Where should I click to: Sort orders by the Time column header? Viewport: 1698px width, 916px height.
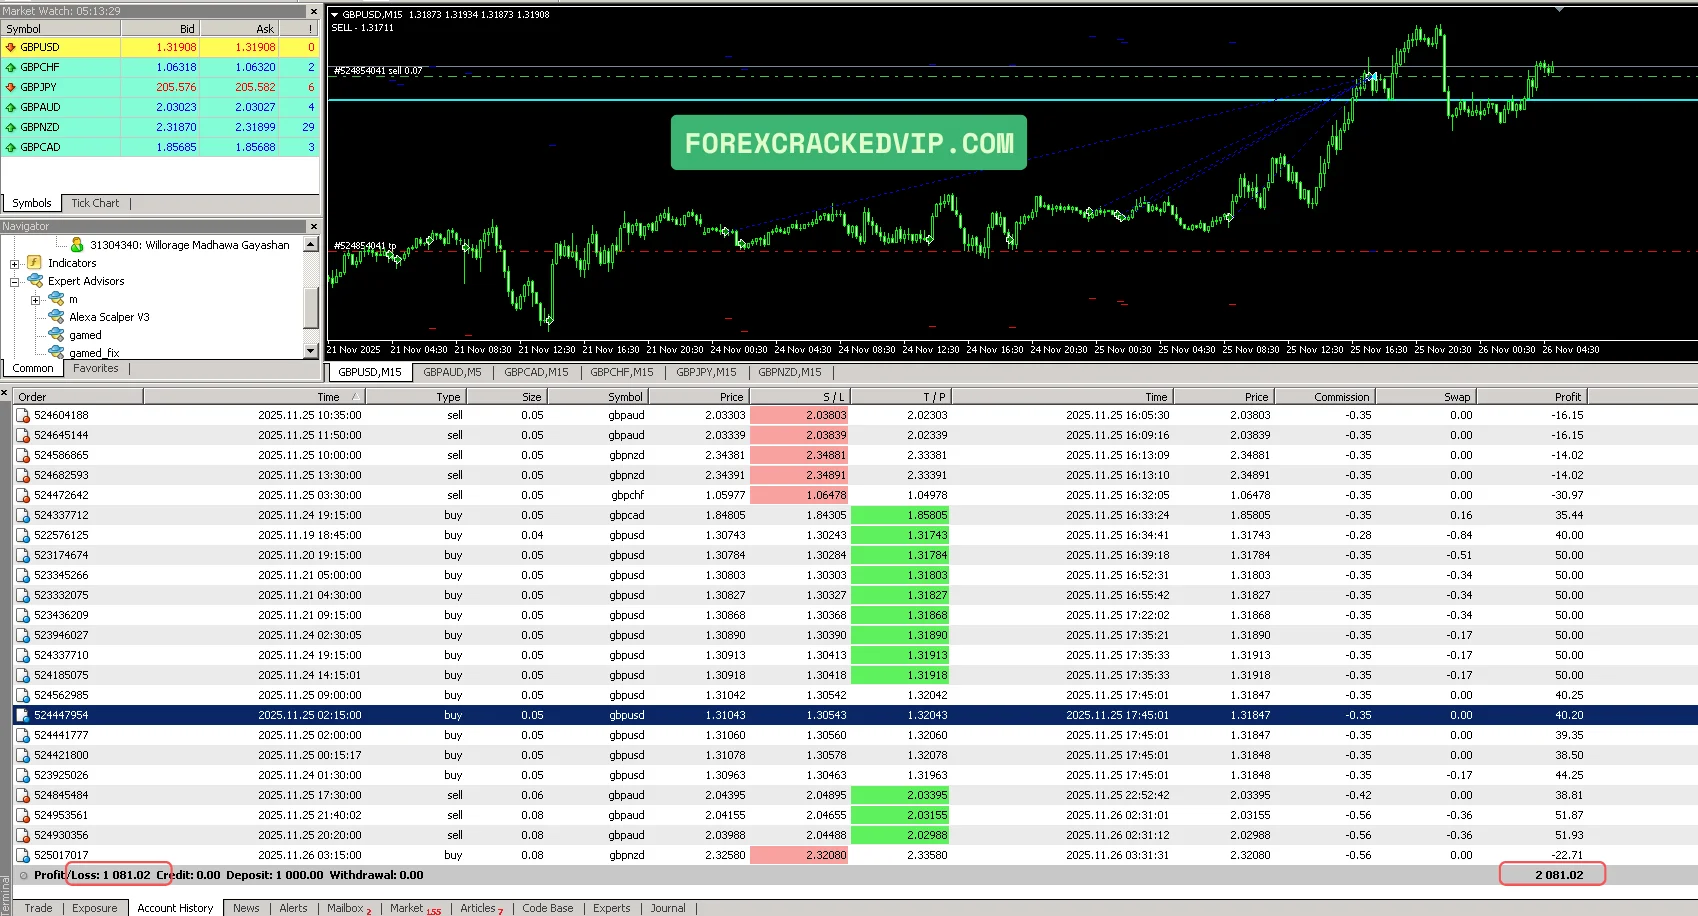(328, 396)
